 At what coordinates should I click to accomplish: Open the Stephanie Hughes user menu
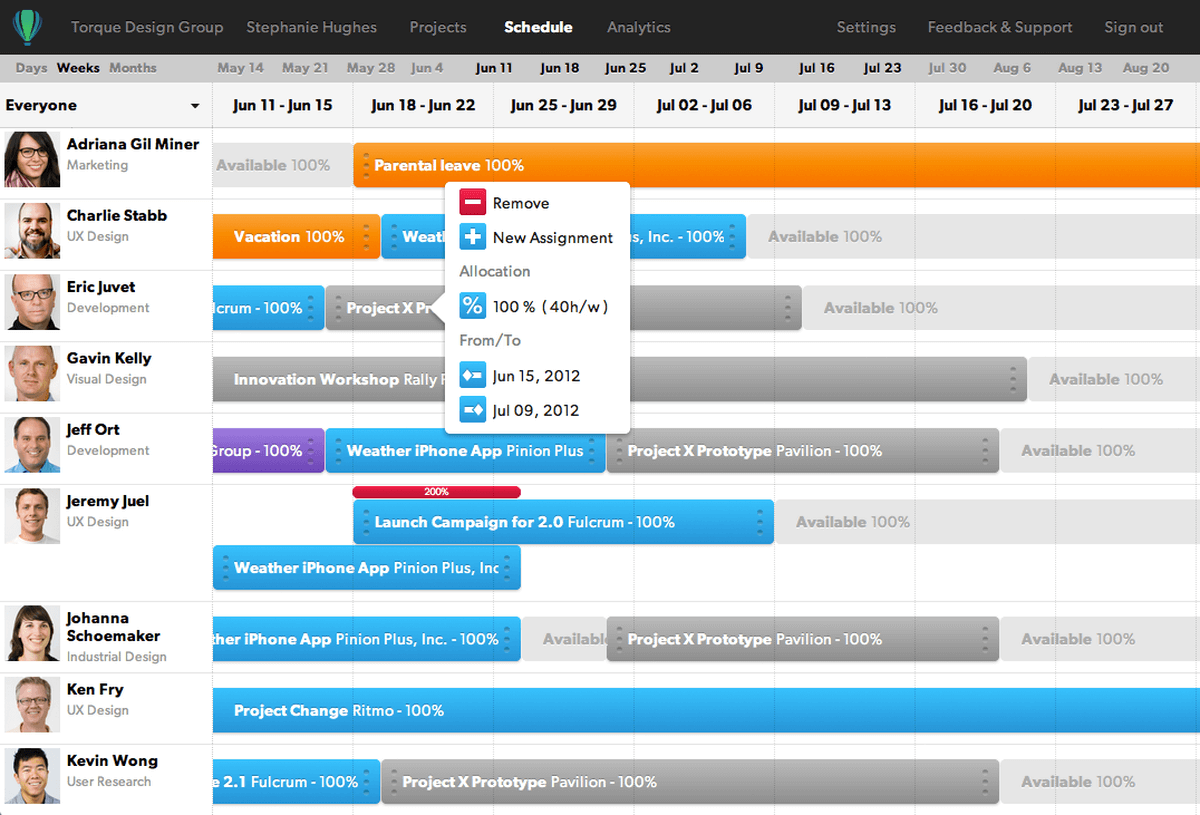pyautogui.click(x=311, y=27)
